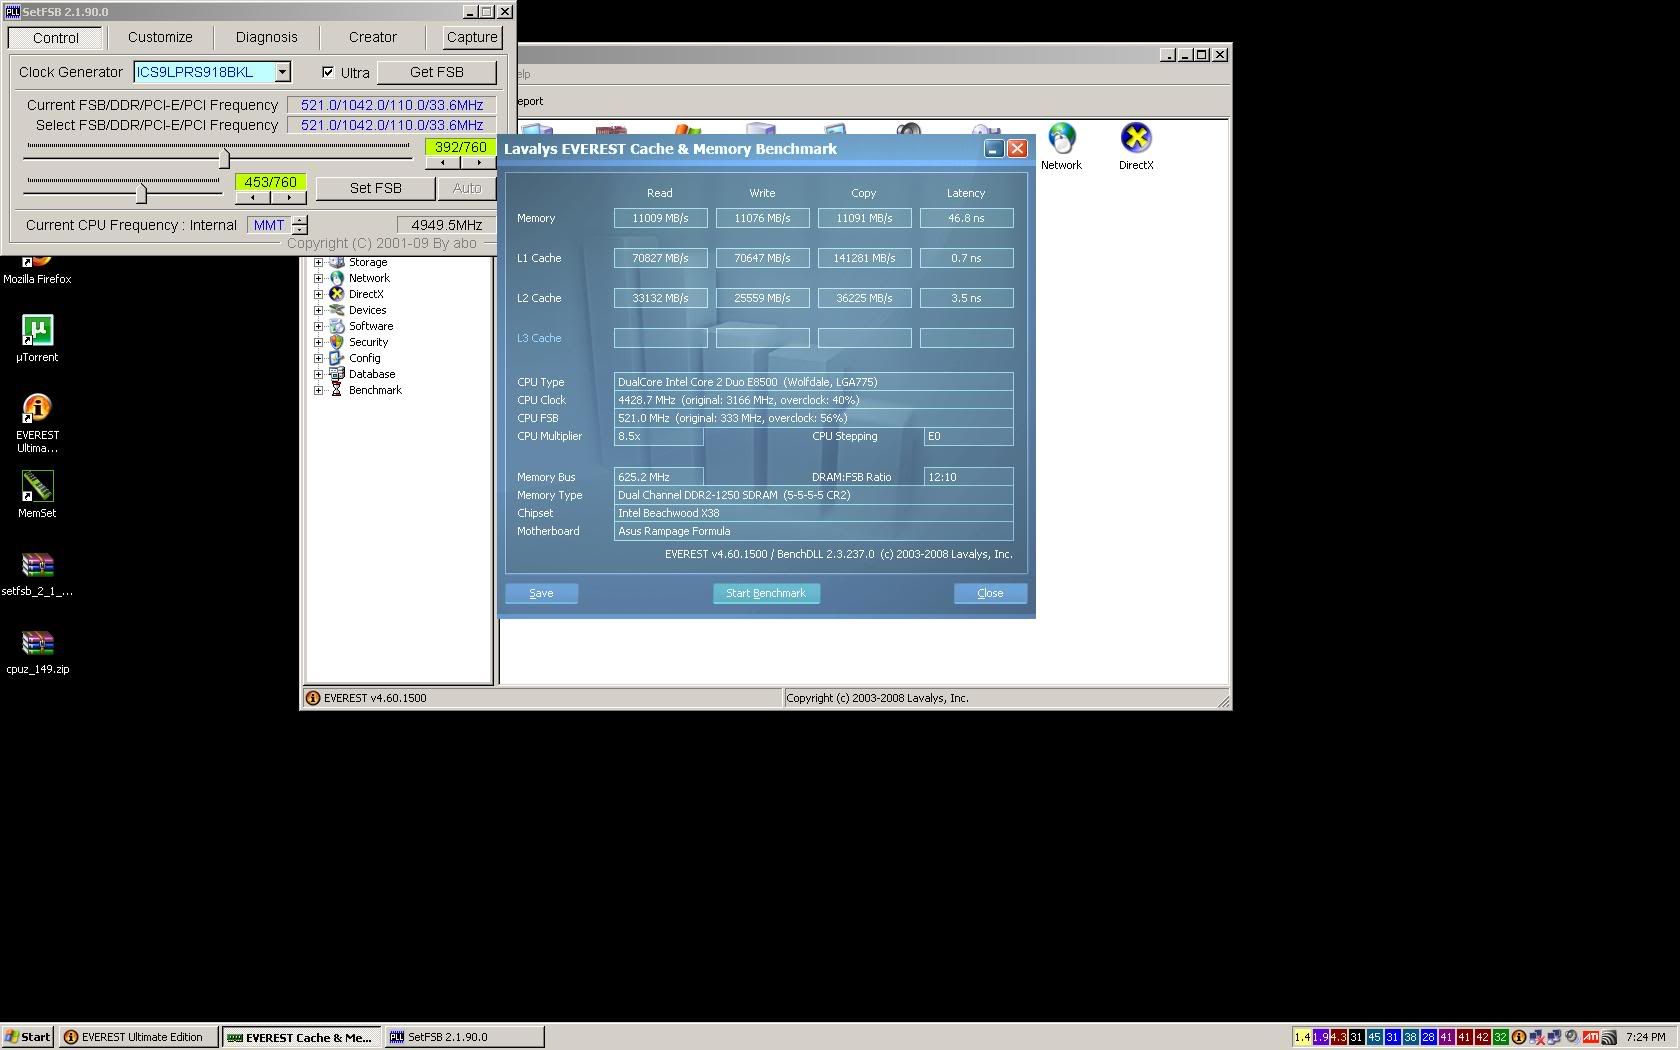Expand the Network tree node
Viewport: 1680px width, 1050px height.
tap(318, 278)
